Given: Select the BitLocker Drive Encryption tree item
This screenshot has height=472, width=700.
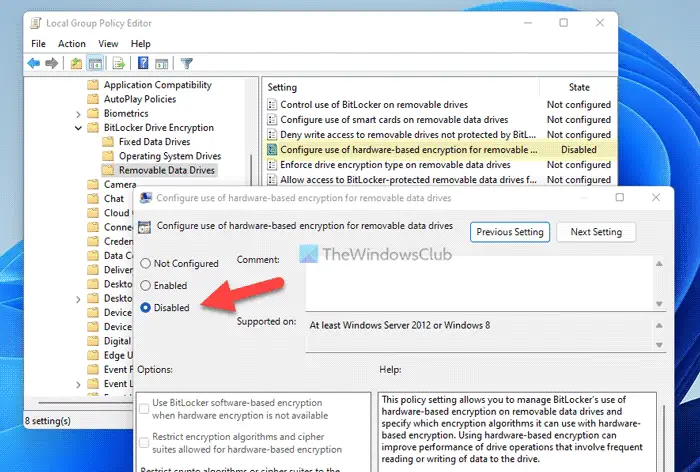Looking at the screenshot, I should coord(158,128).
